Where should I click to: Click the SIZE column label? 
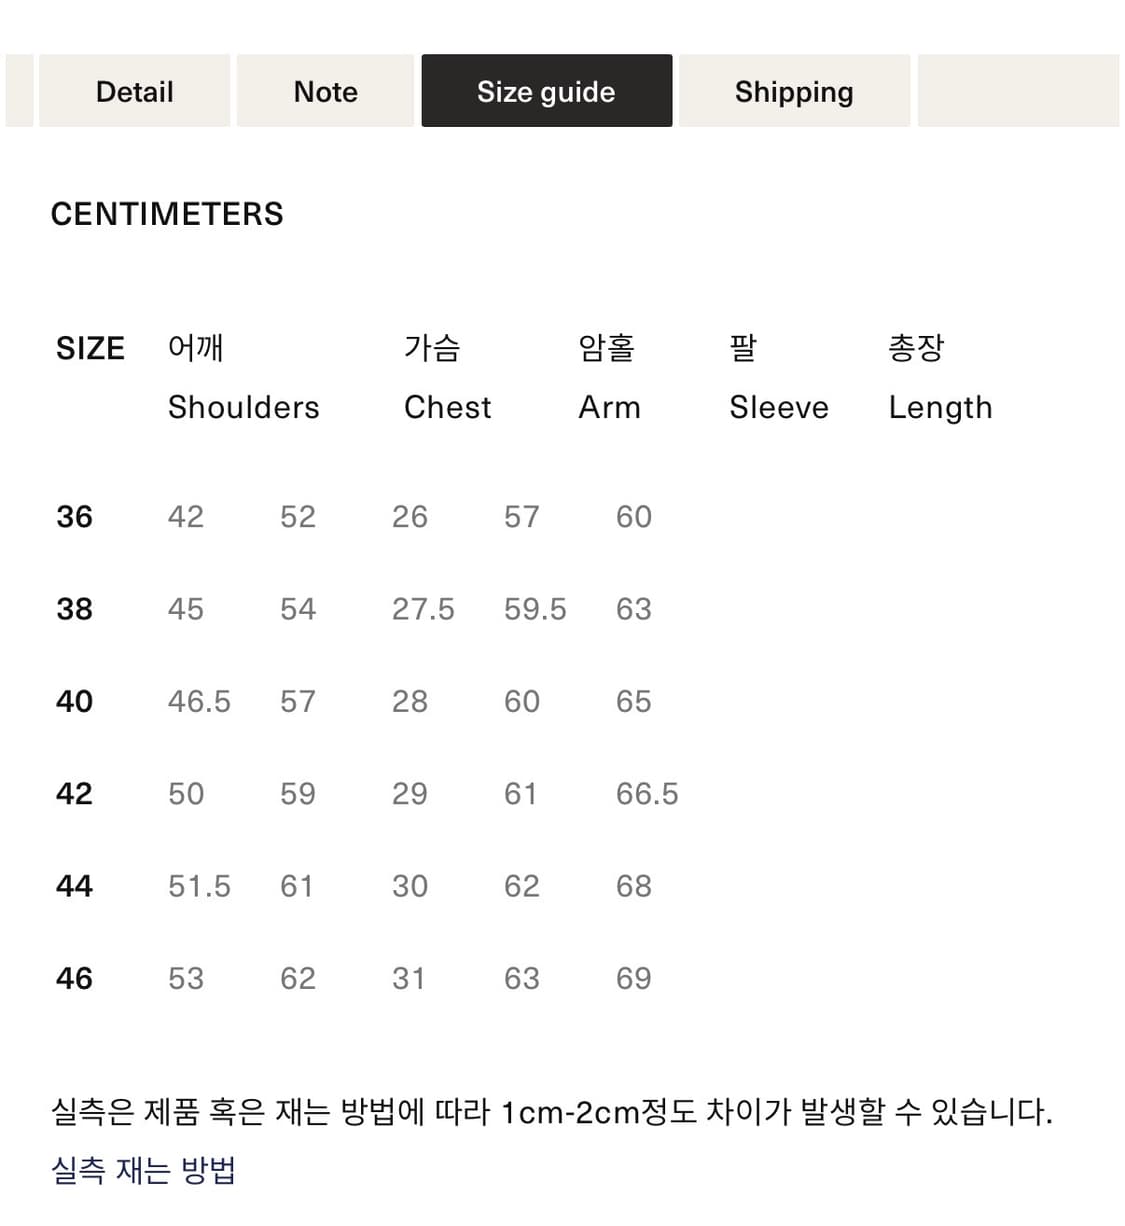coord(90,347)
